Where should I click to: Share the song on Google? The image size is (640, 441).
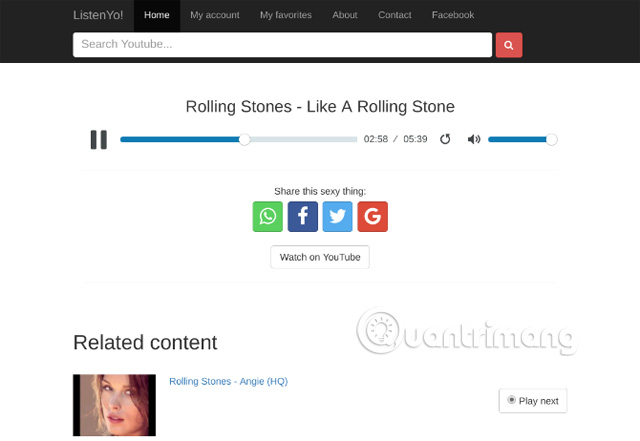coord(373,216)
